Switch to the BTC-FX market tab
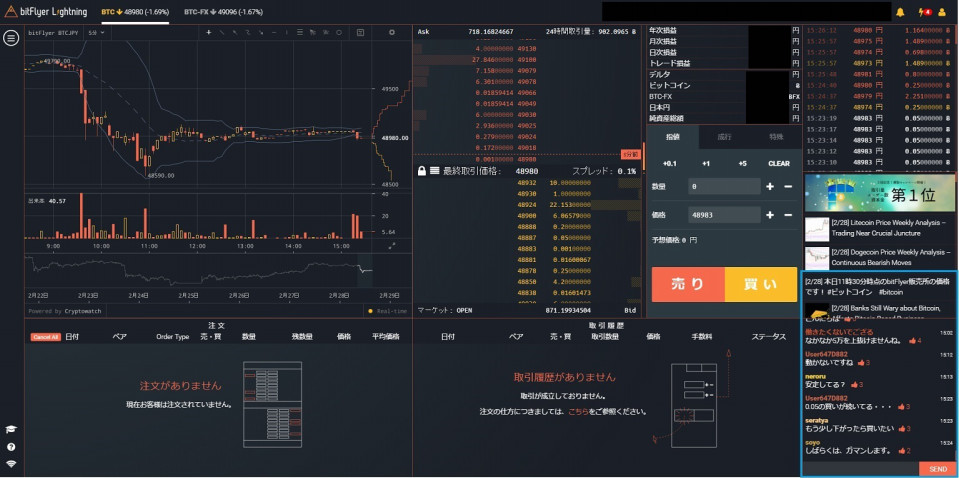 [x=224, y=12]
